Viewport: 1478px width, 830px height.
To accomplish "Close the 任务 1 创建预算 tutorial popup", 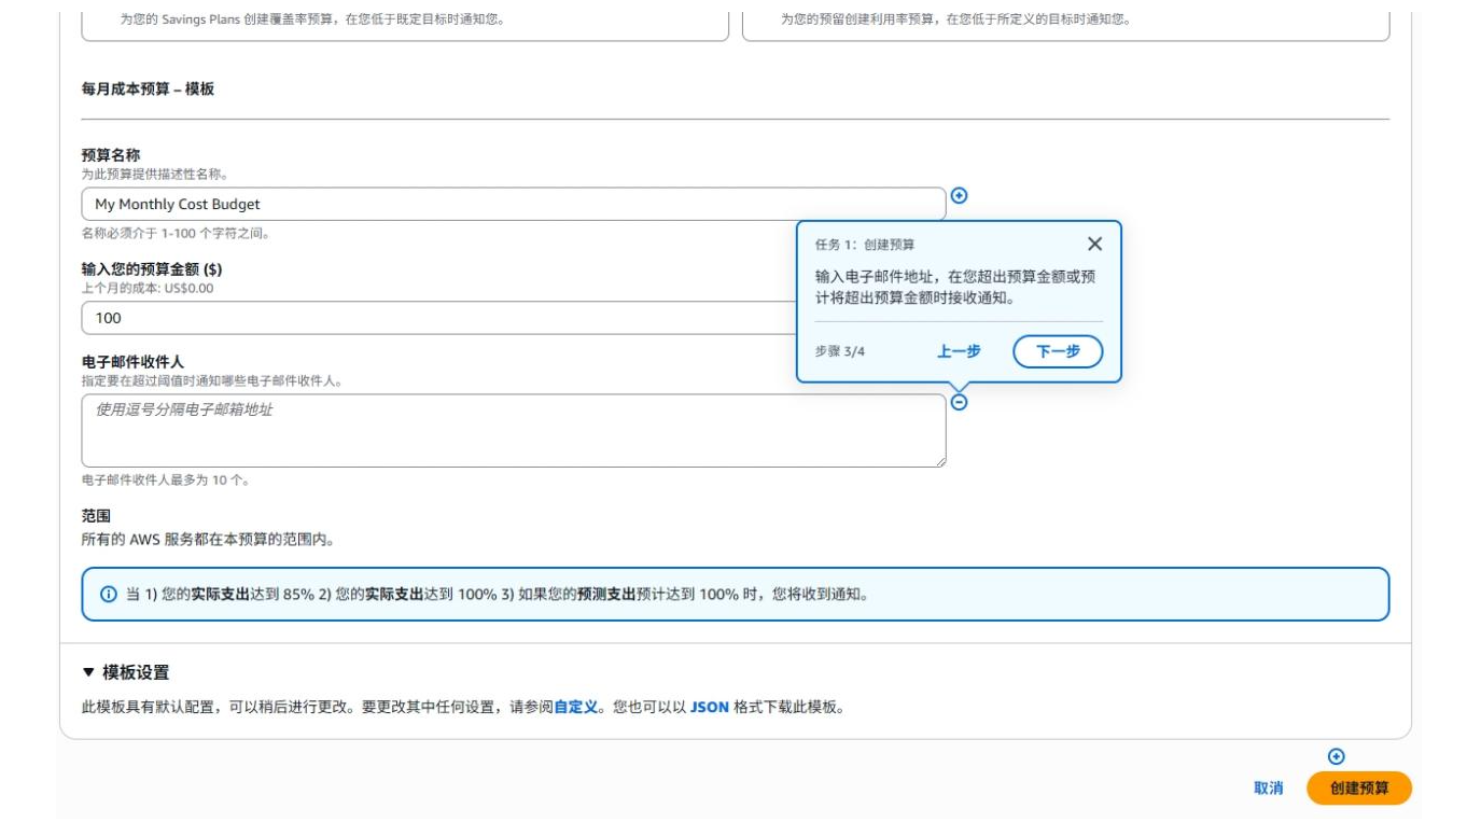I will [1095, 244].
